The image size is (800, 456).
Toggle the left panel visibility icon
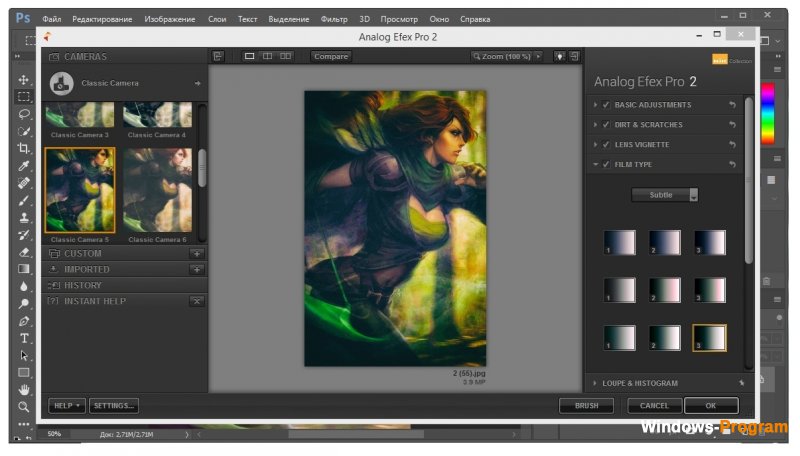[x=218, y=56]
